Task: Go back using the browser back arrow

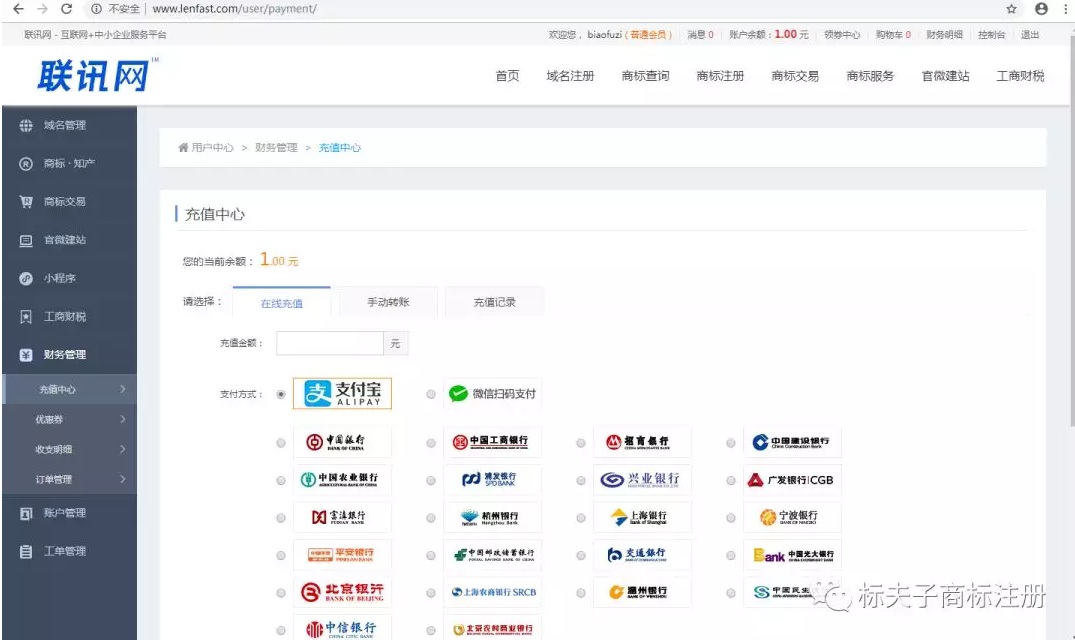Action: (x=19, y=9)
